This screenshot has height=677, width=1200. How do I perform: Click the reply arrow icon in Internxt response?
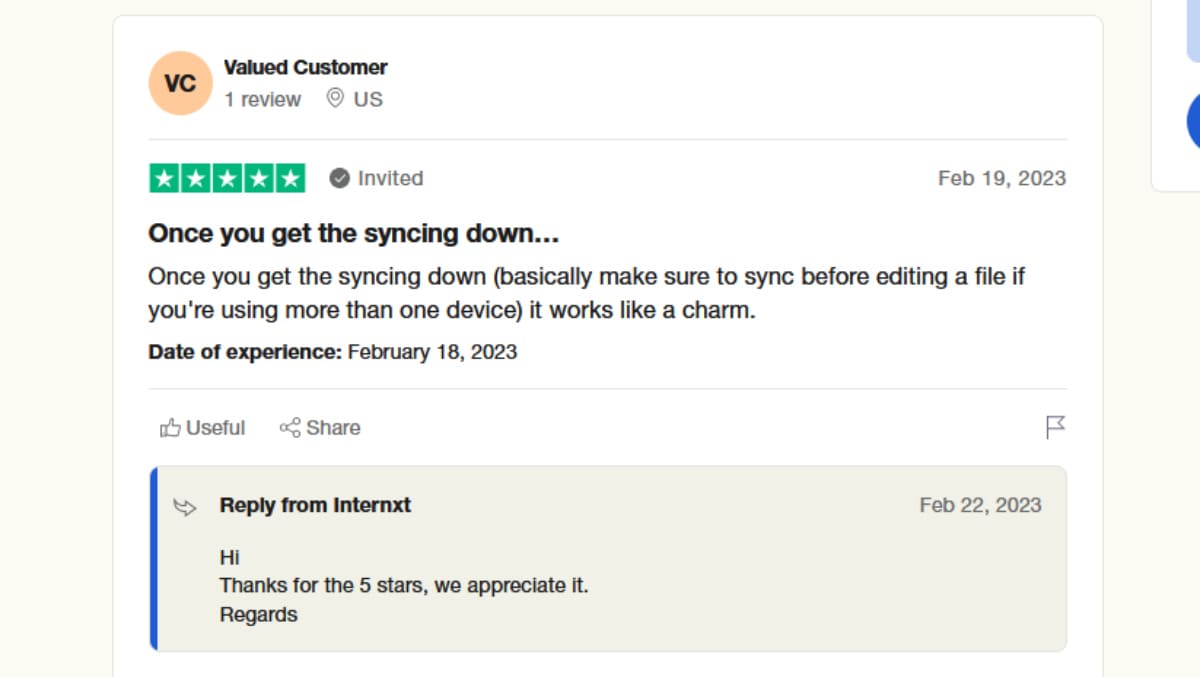(x=185, y=506)
